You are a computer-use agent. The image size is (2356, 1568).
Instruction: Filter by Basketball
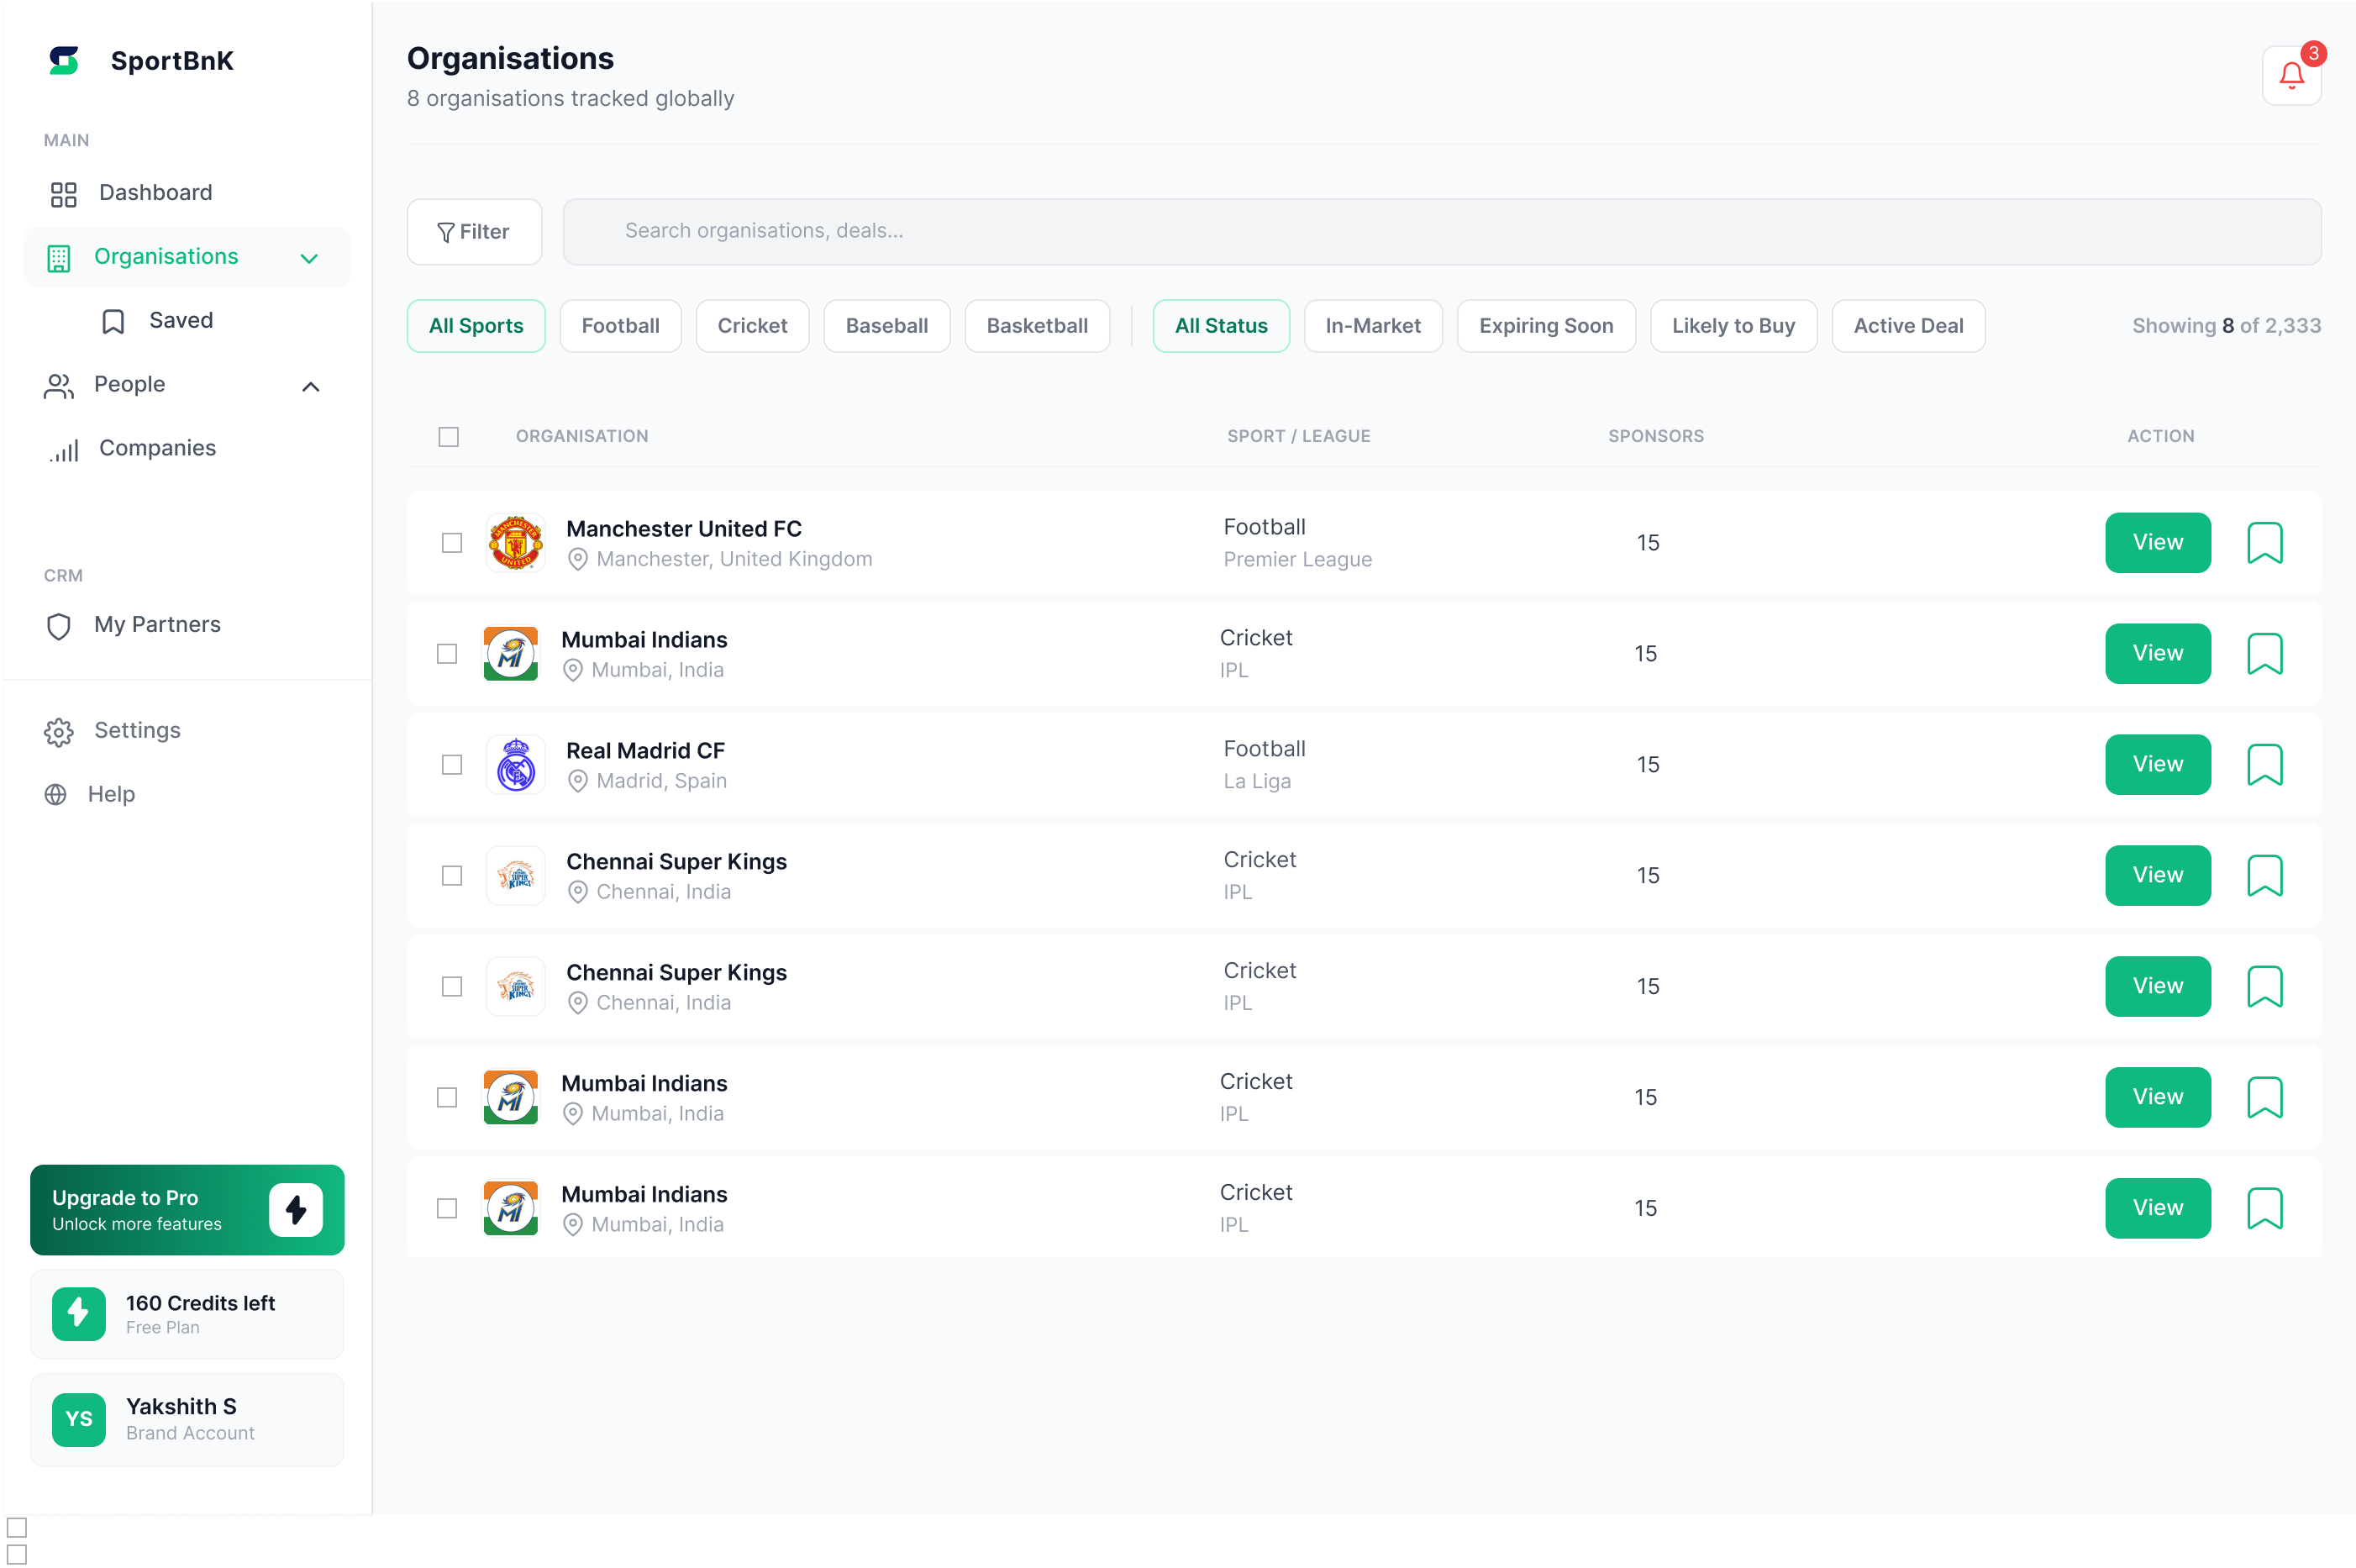point(1037,326)
